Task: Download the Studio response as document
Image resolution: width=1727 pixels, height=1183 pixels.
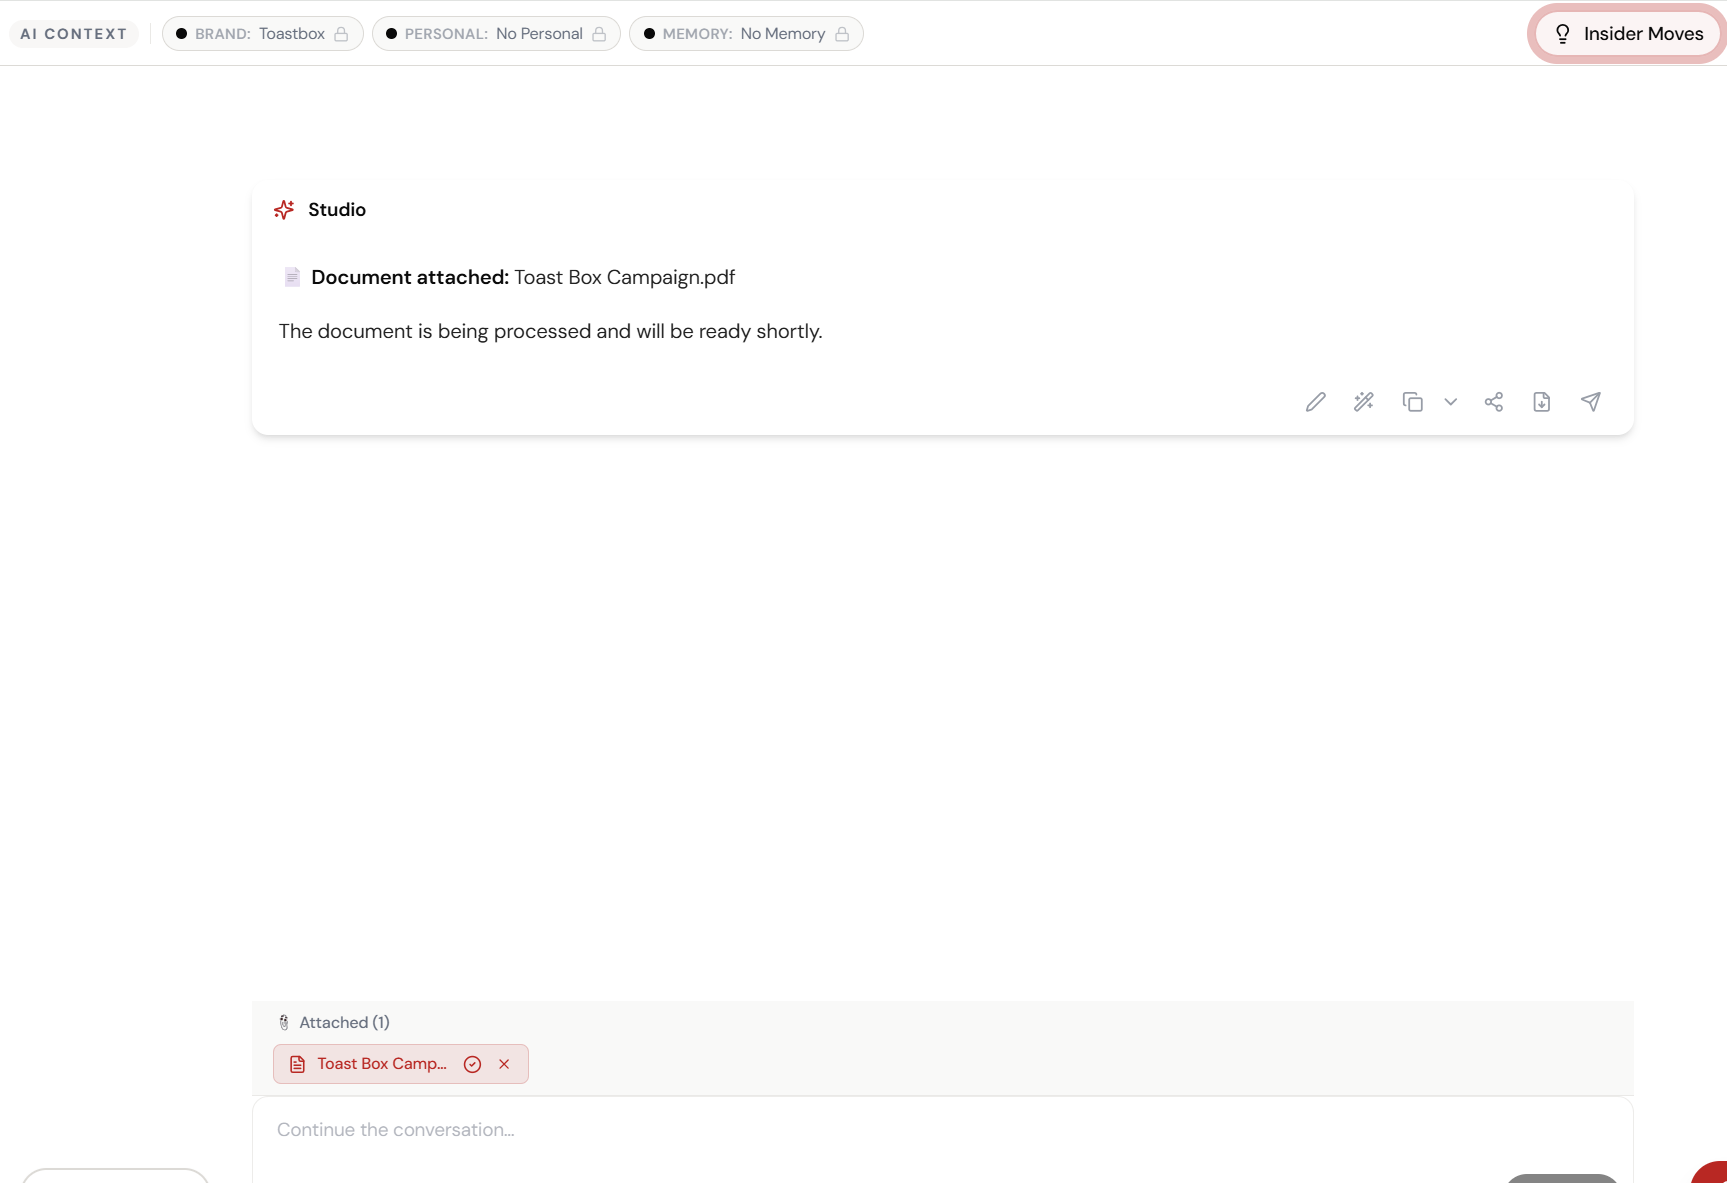Action: click(x=1541, y=401)
